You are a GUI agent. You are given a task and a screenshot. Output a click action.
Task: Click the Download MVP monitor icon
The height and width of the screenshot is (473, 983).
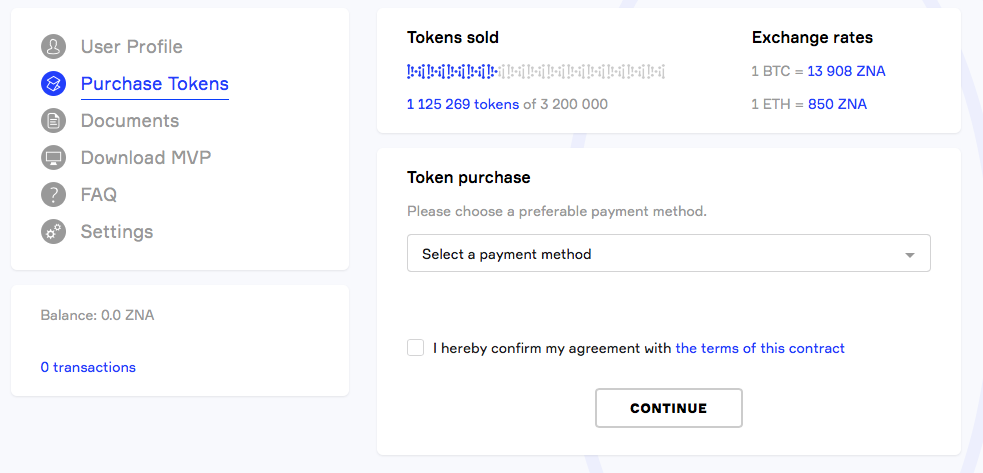(53, 158)
